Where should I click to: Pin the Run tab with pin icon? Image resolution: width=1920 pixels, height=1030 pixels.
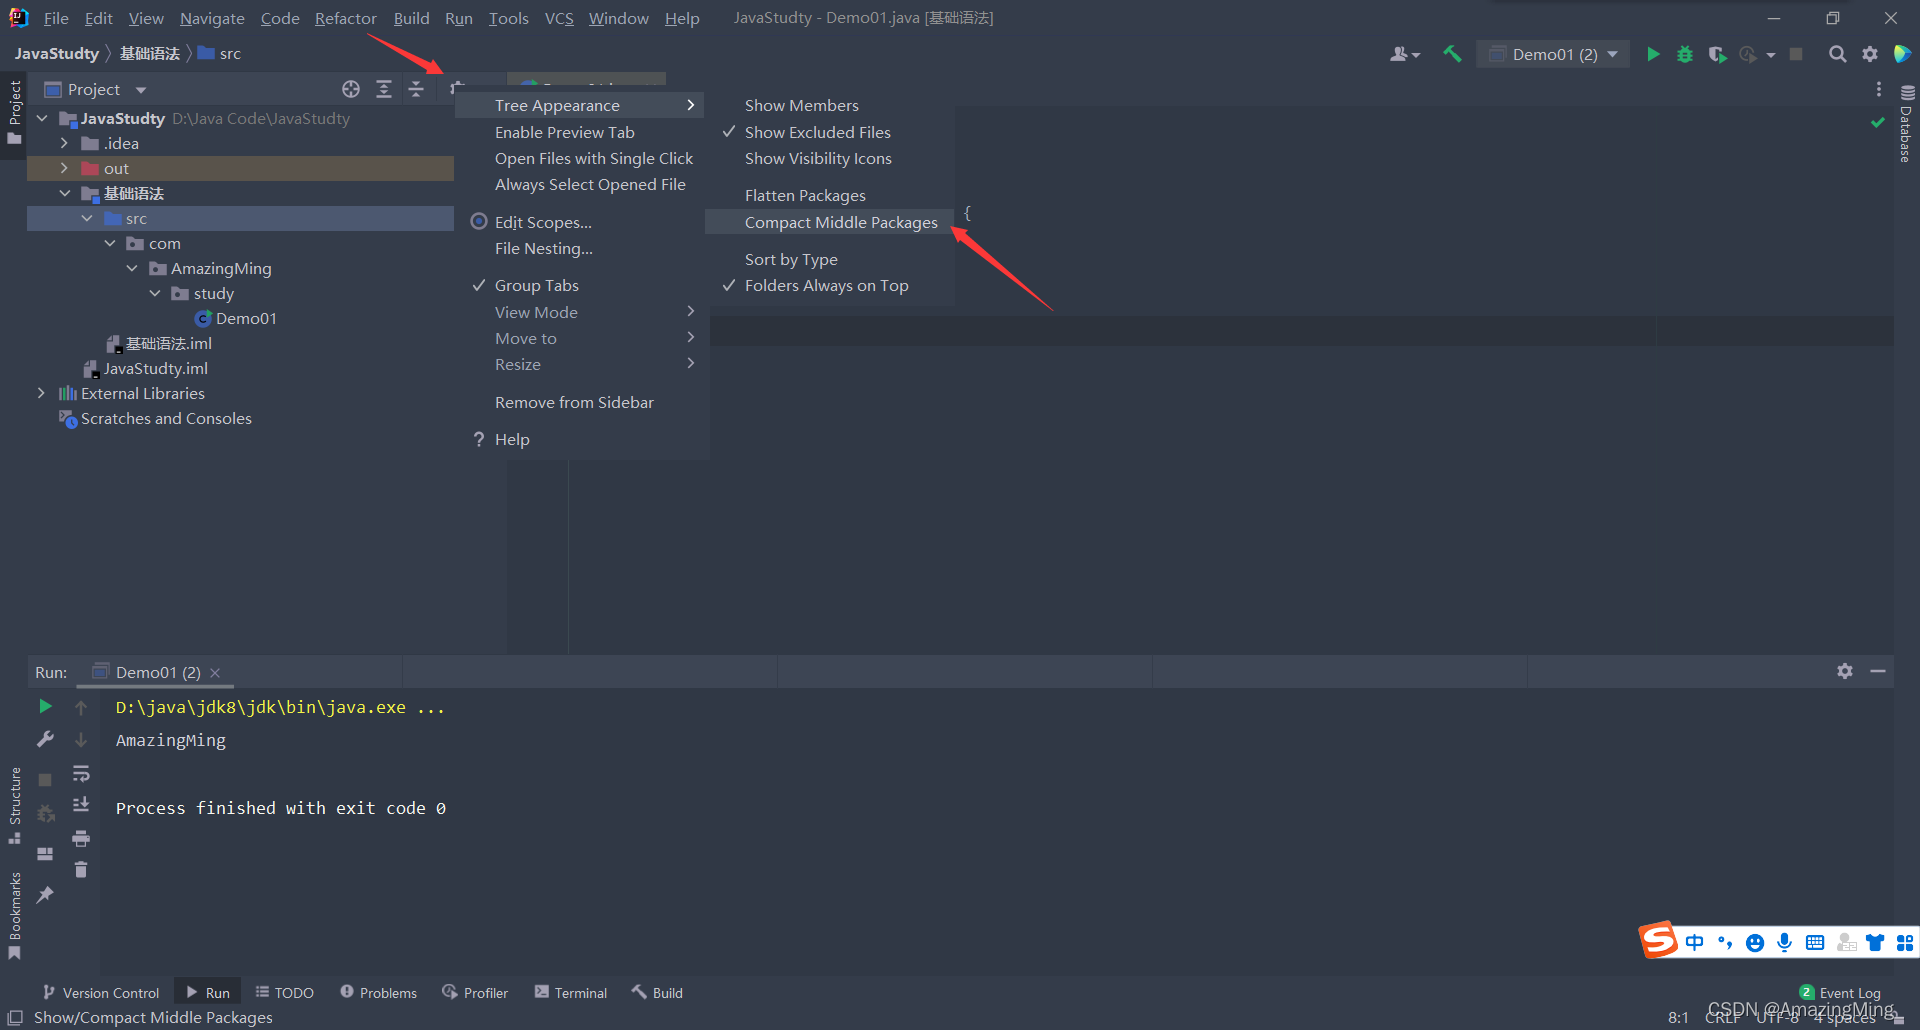(x=45, y=895)
